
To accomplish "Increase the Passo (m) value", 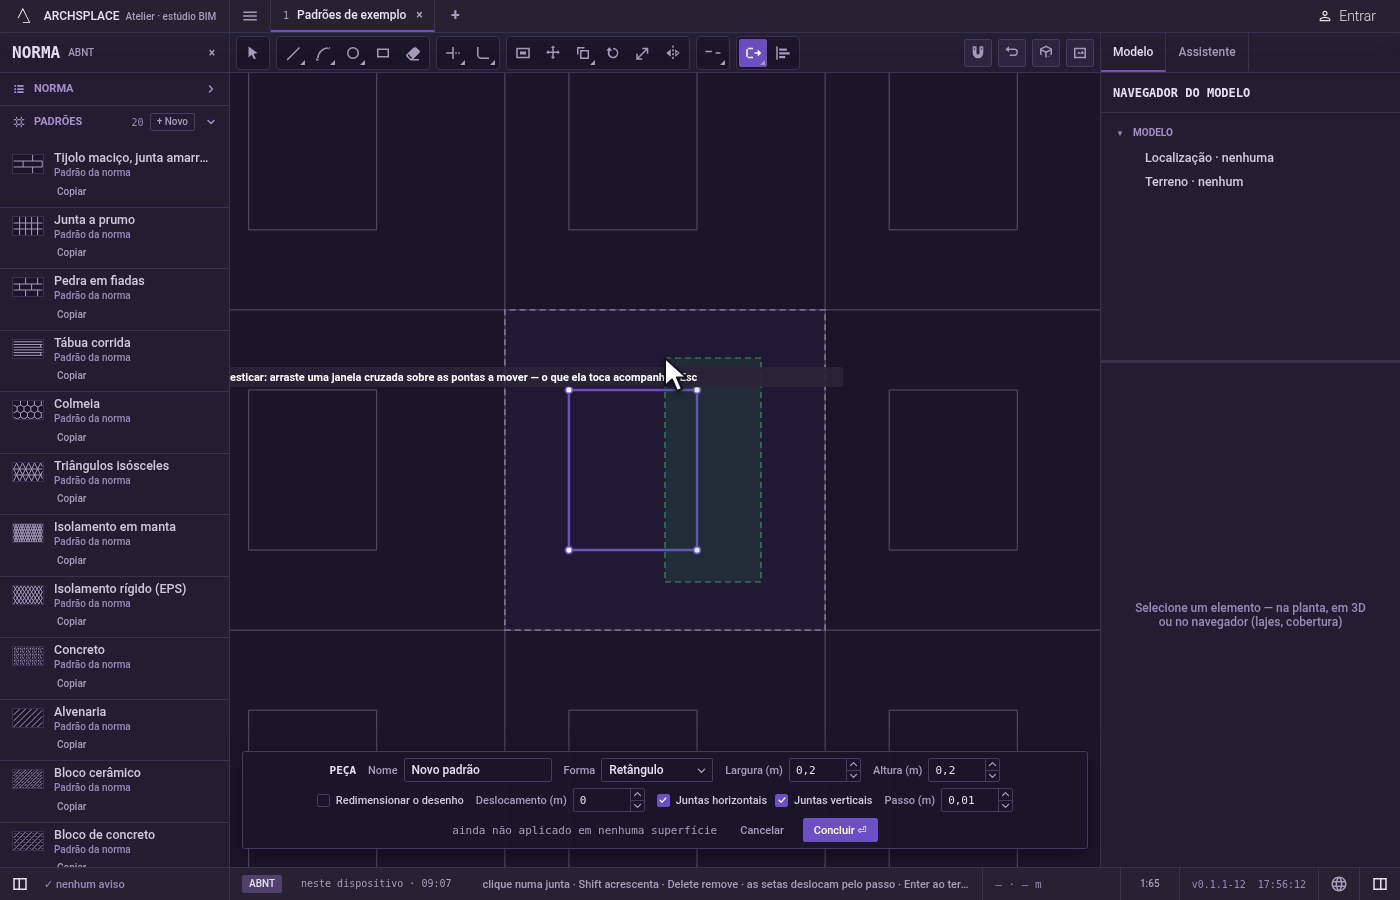I will pos(1005,795).
